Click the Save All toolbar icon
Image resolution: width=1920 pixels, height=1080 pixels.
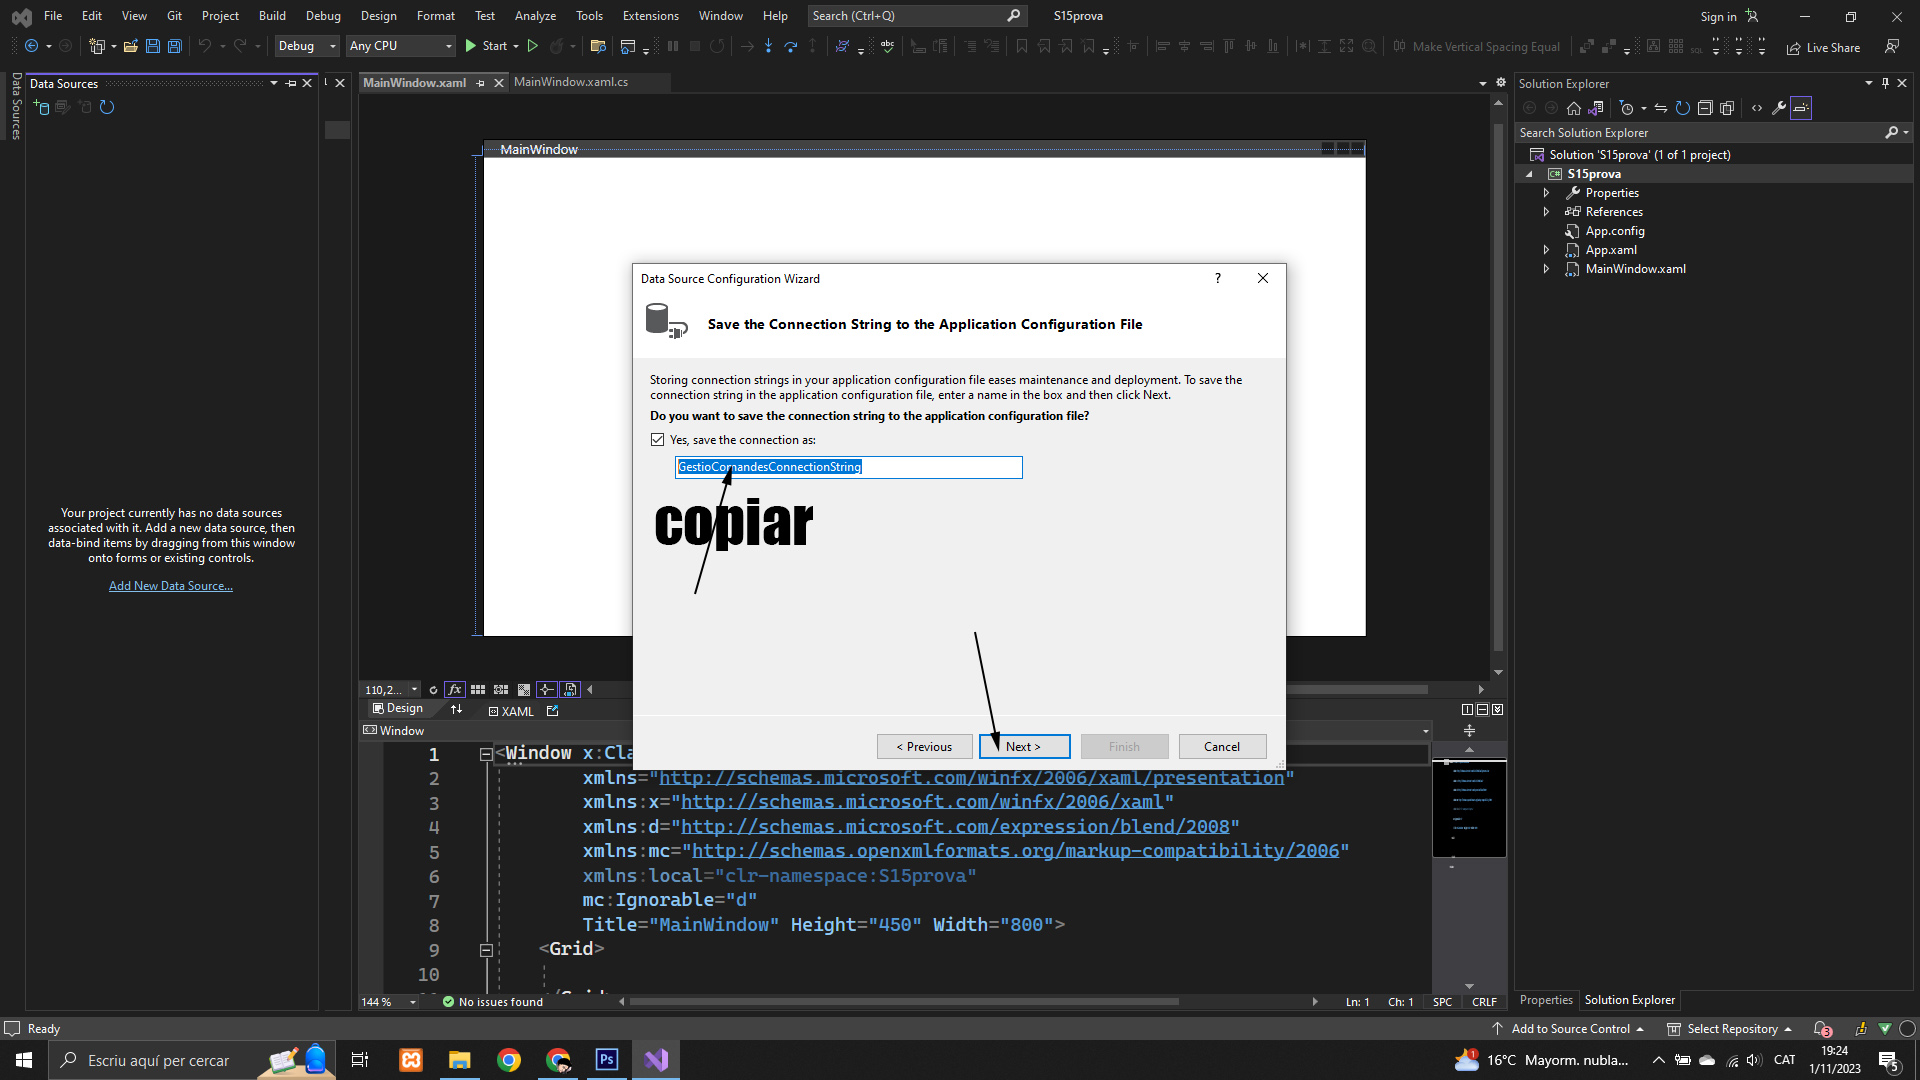pos(175,46)
